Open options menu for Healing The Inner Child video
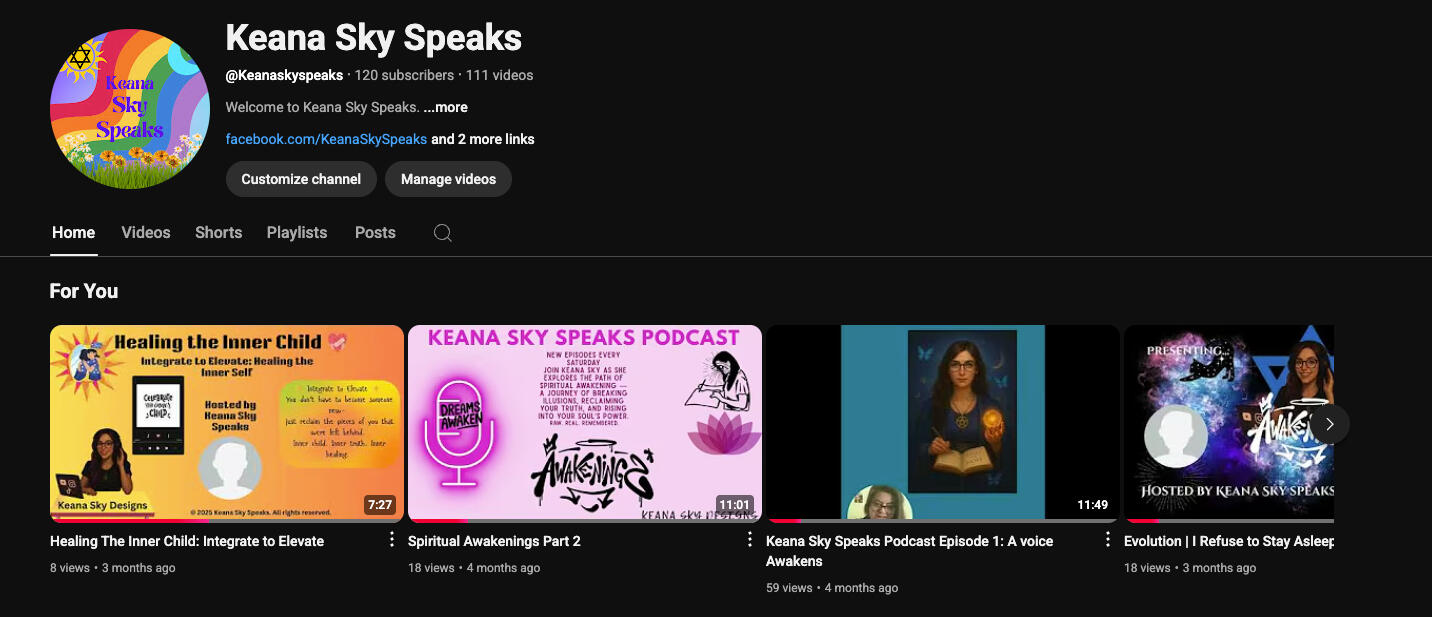Image resolution: width=1432 pixels, height=617 pixels. coord(392,540)
